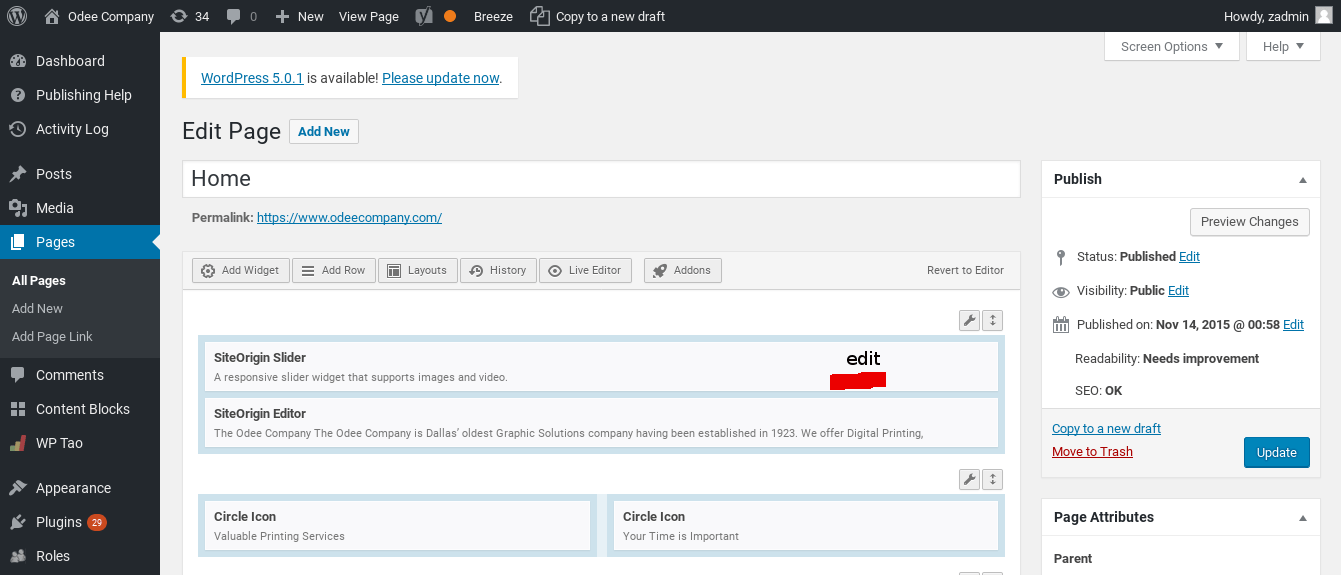1341x575 pixels.
Task: Open Publishing Help in the sidebar
Action: pos(80,95)
